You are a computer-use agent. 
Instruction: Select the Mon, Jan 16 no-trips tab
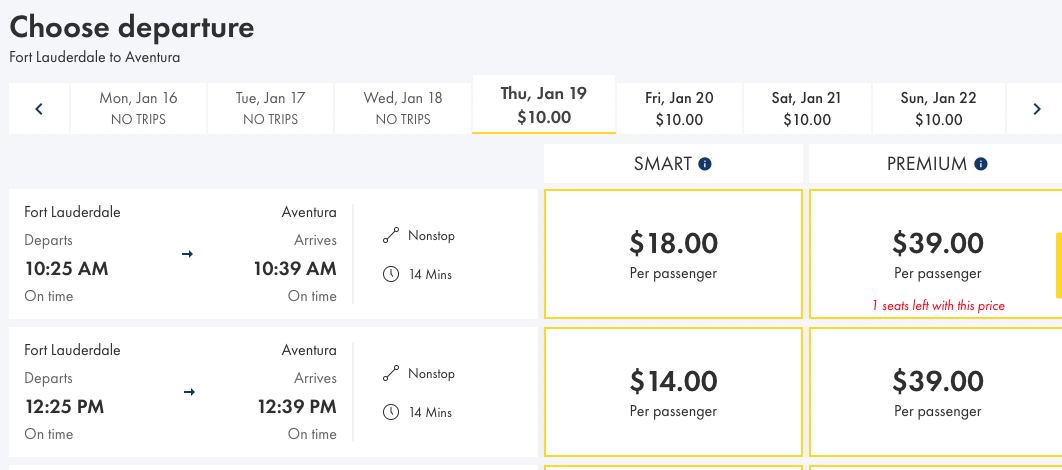pyautogui.click(x=138, y=108)
